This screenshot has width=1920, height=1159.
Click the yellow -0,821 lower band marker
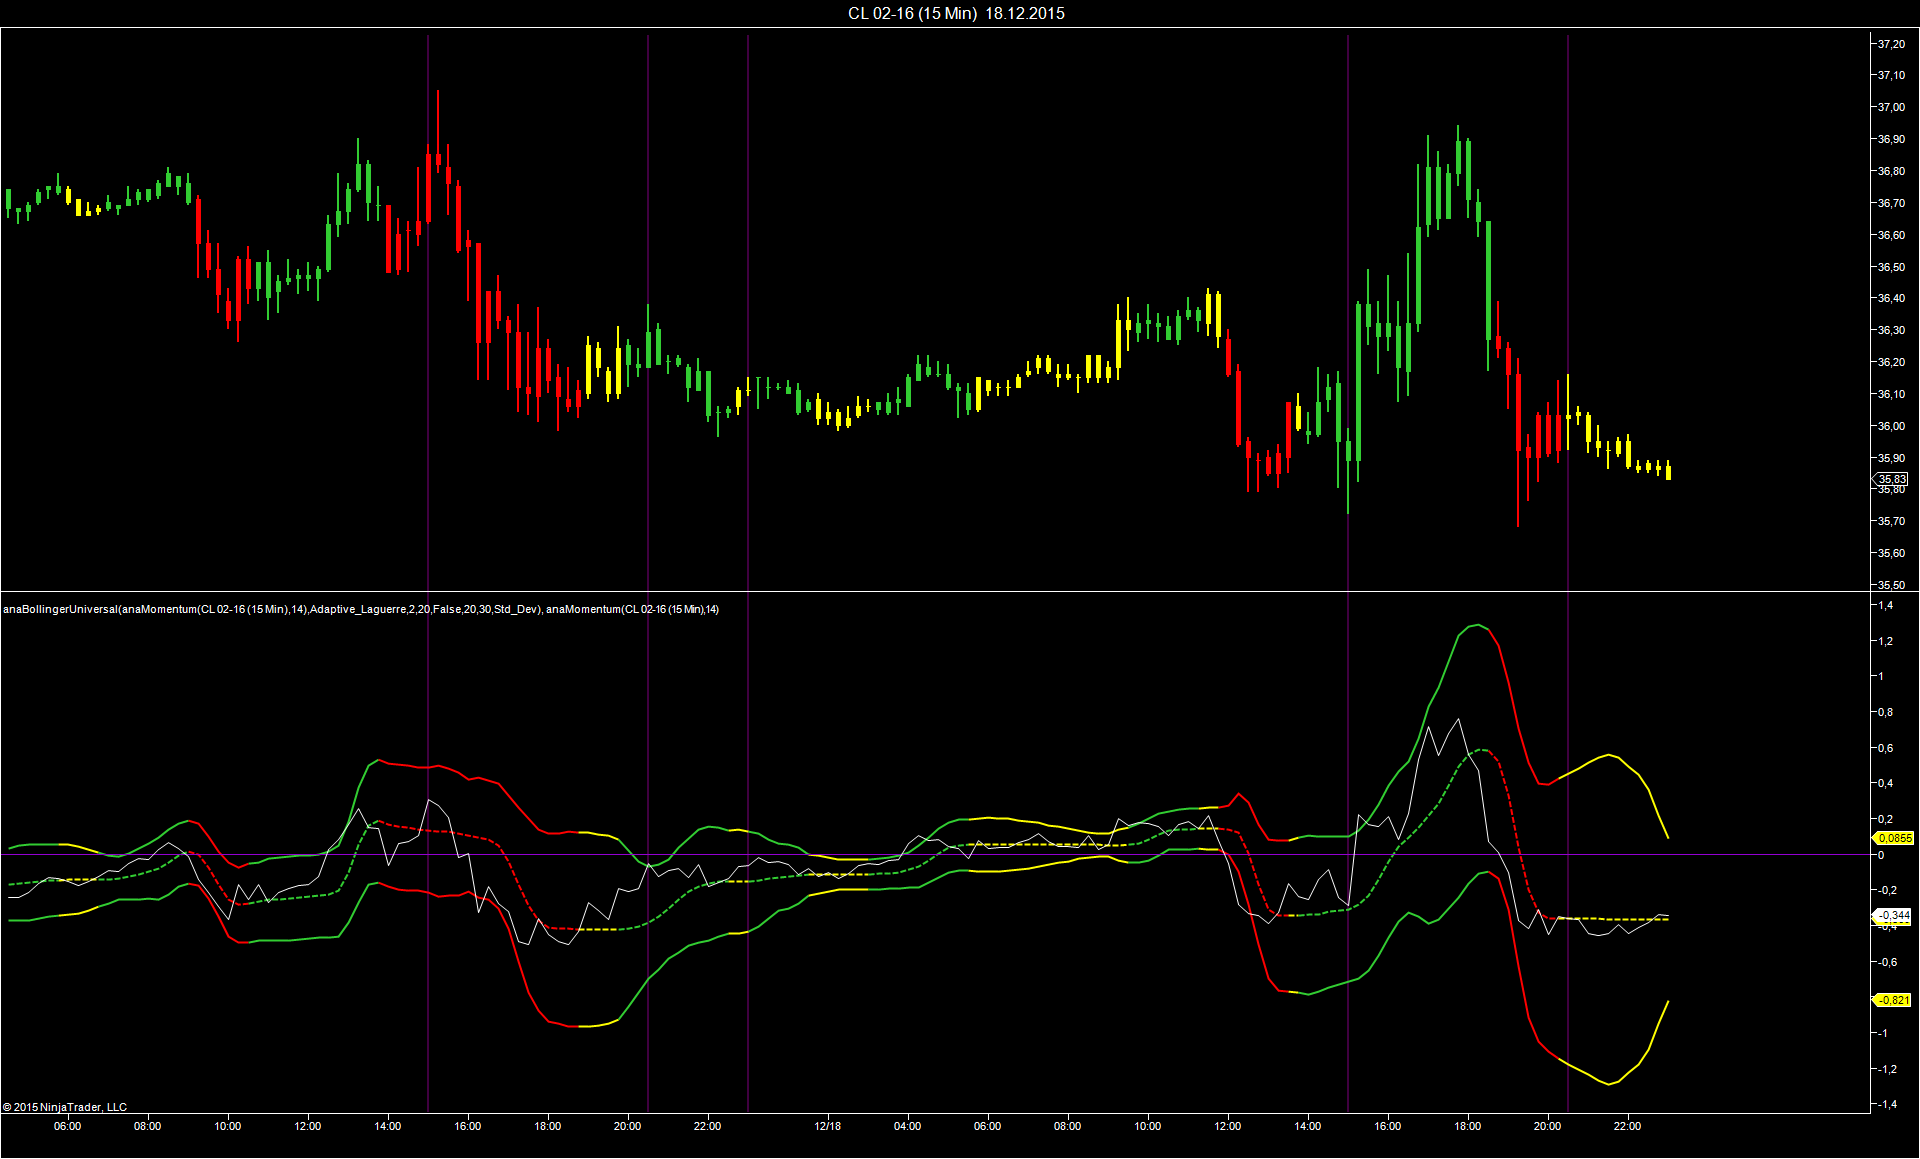pos(1892,1000)
